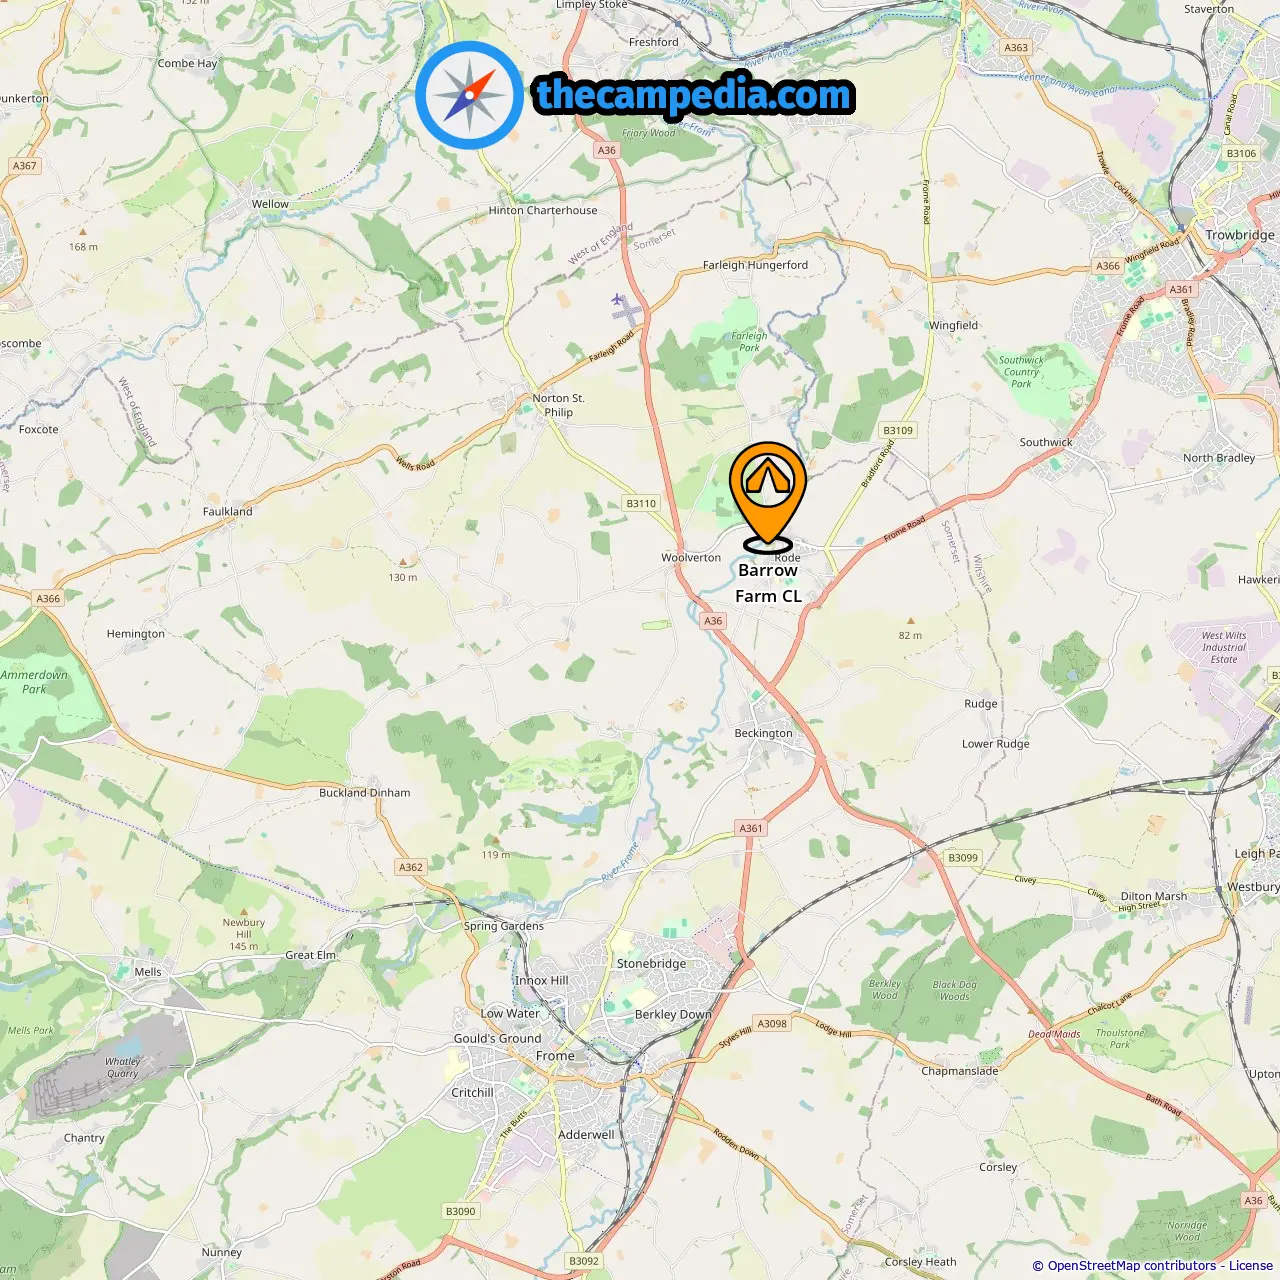
Task: Click the B3109 road badge
Action: click(898, 431)
